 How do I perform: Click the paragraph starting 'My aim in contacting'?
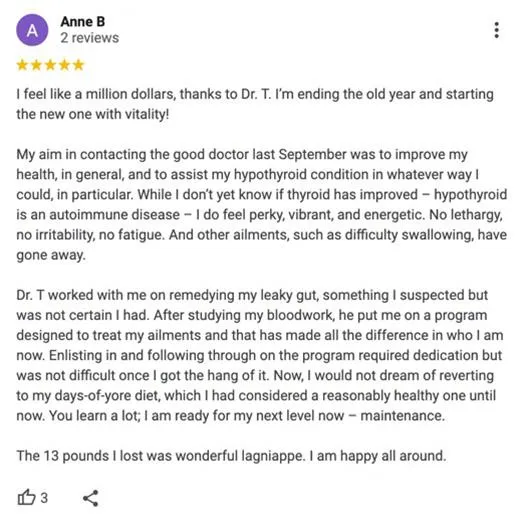(262, 205)
